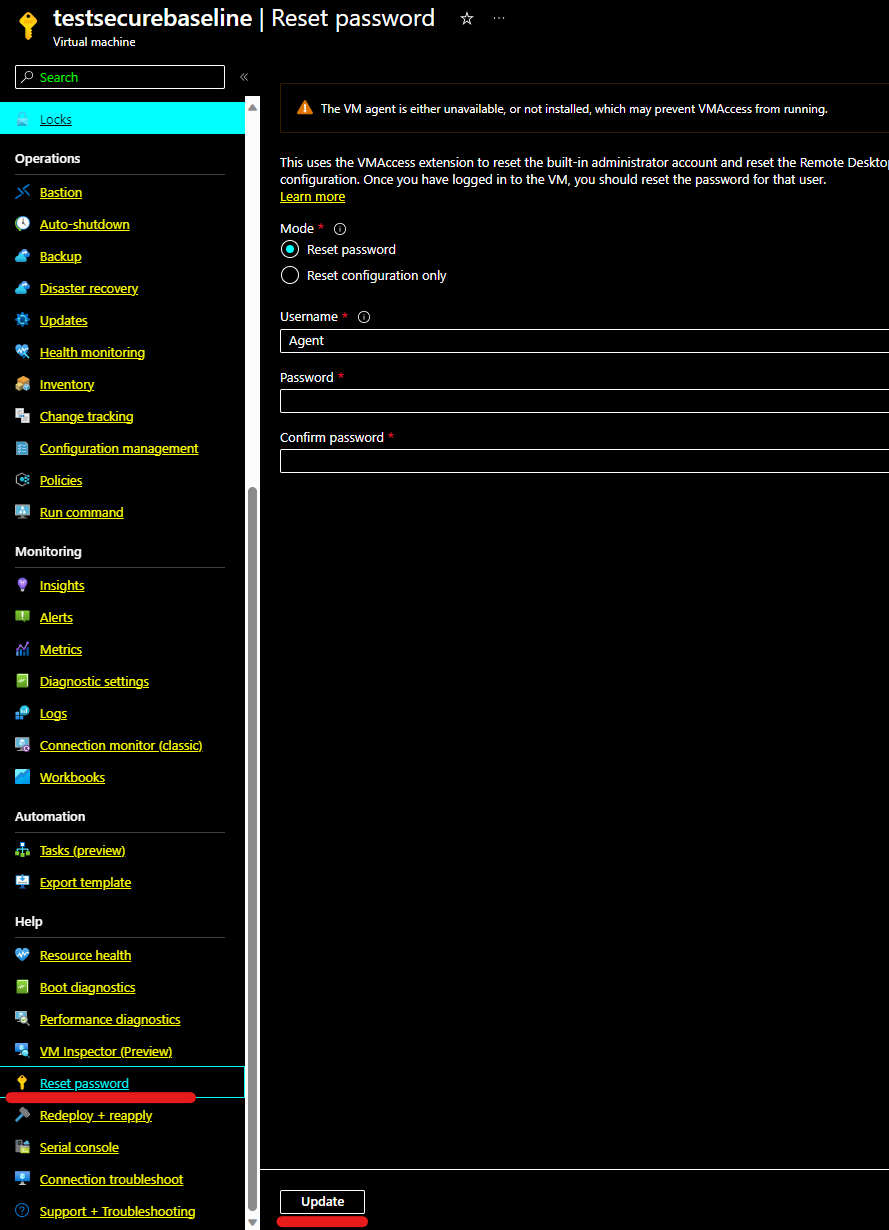Open Logs using its sidebar icon
Screen dimensions: 889x1230
click(x=24, y=713)
